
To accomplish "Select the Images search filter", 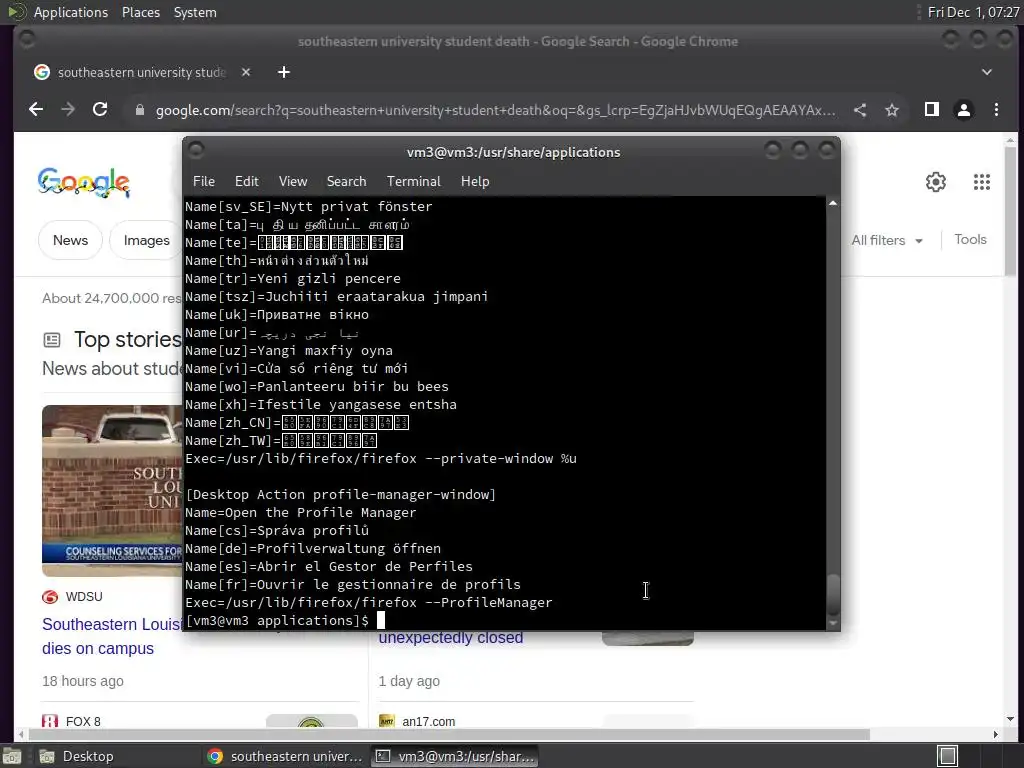I will (x=146, y=240).
